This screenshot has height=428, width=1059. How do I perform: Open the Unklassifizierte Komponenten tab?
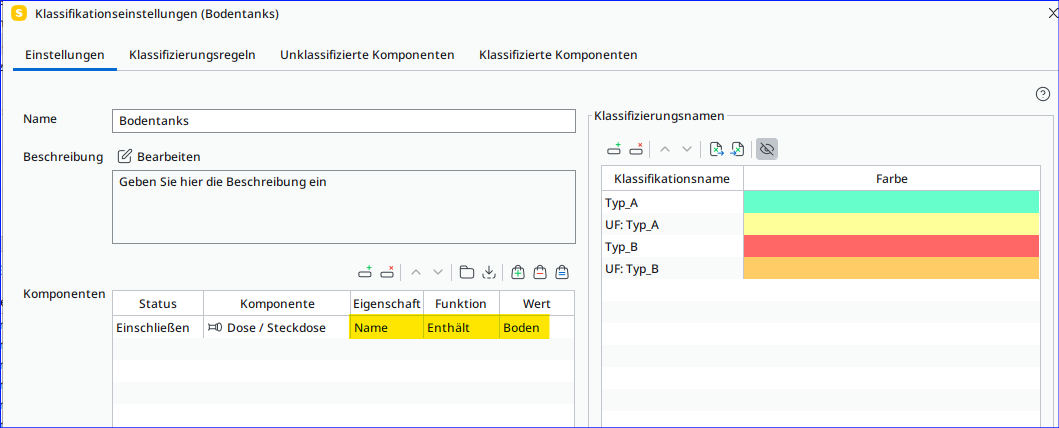click(367, 55)
